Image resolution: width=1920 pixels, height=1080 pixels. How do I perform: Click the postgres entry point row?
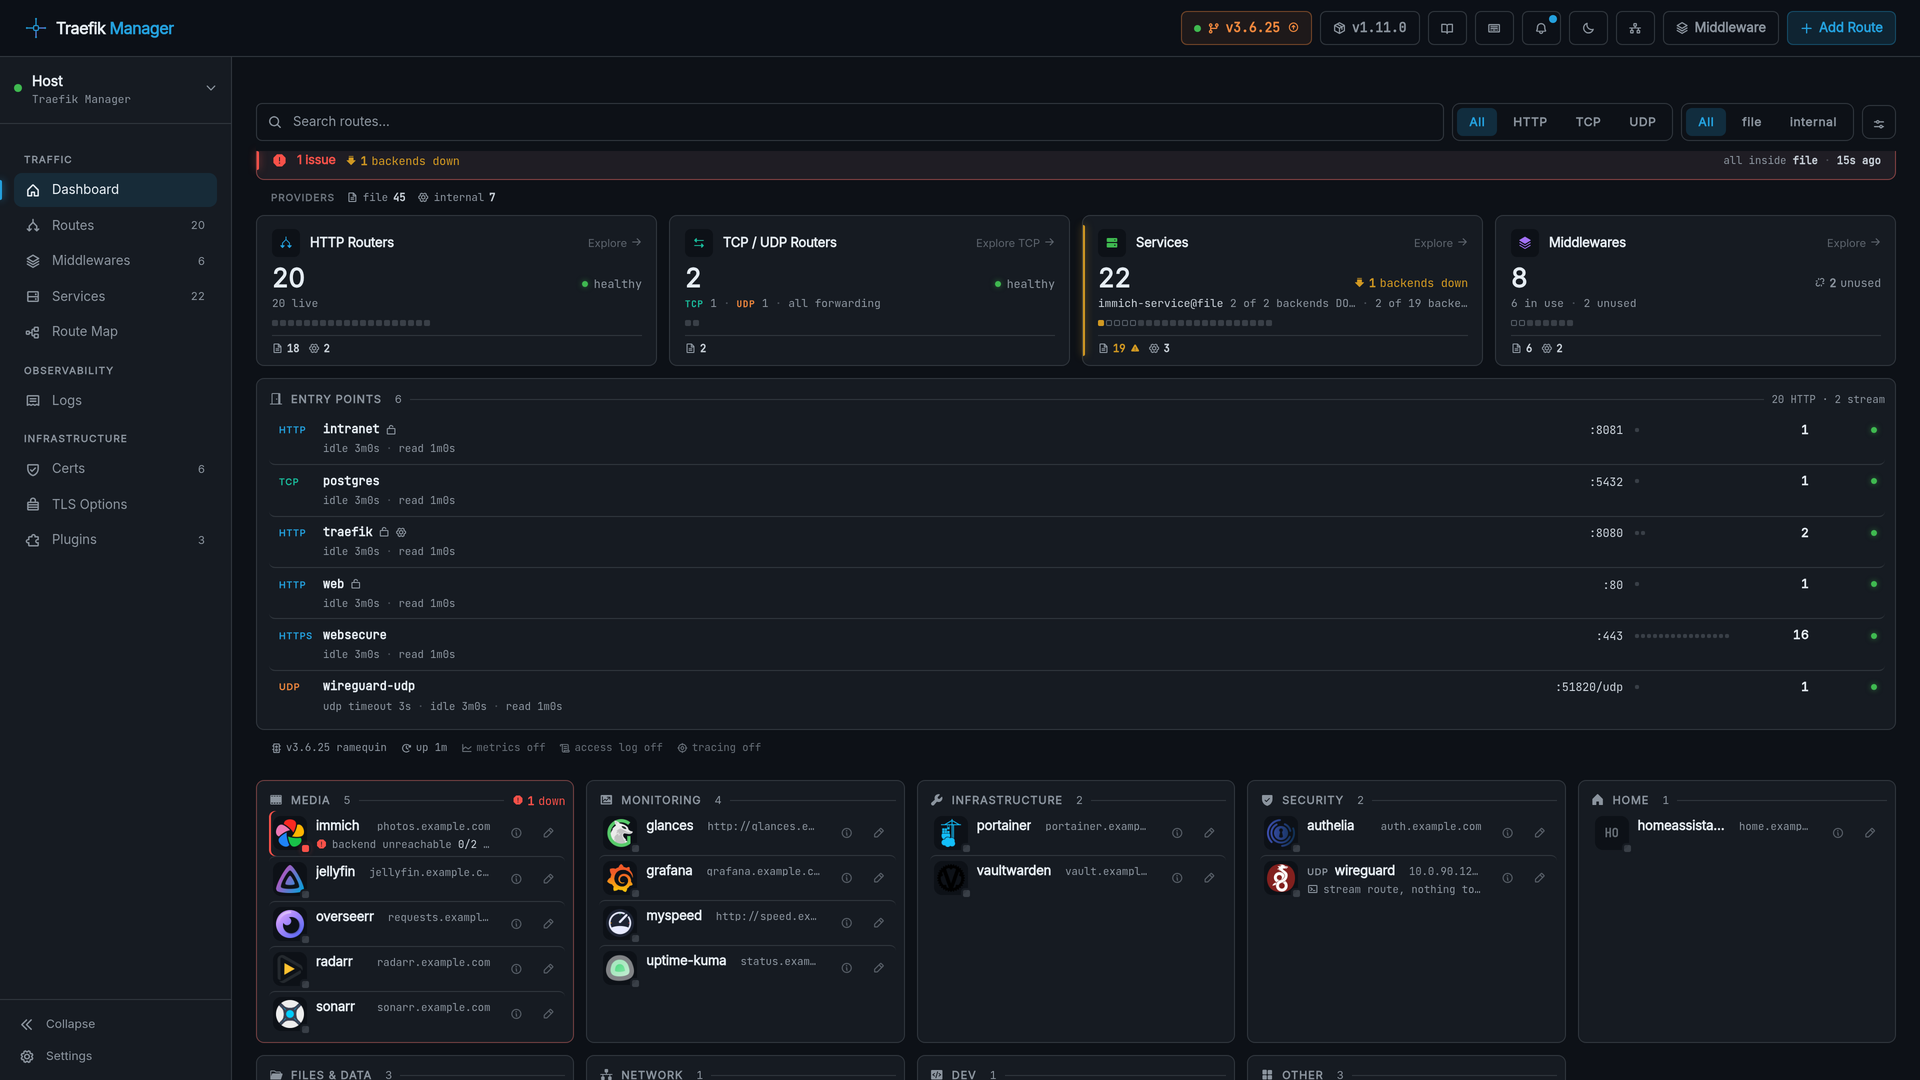point(1075,491)
